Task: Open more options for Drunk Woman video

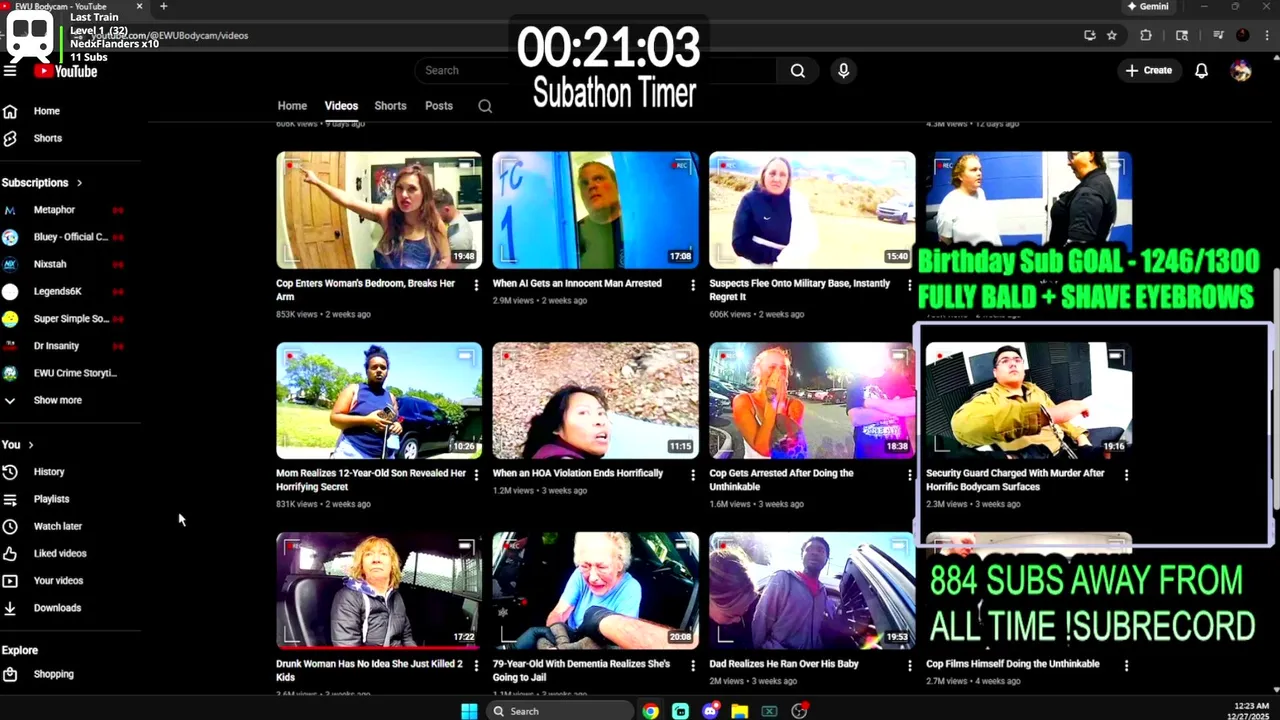Action: (476, 665)
